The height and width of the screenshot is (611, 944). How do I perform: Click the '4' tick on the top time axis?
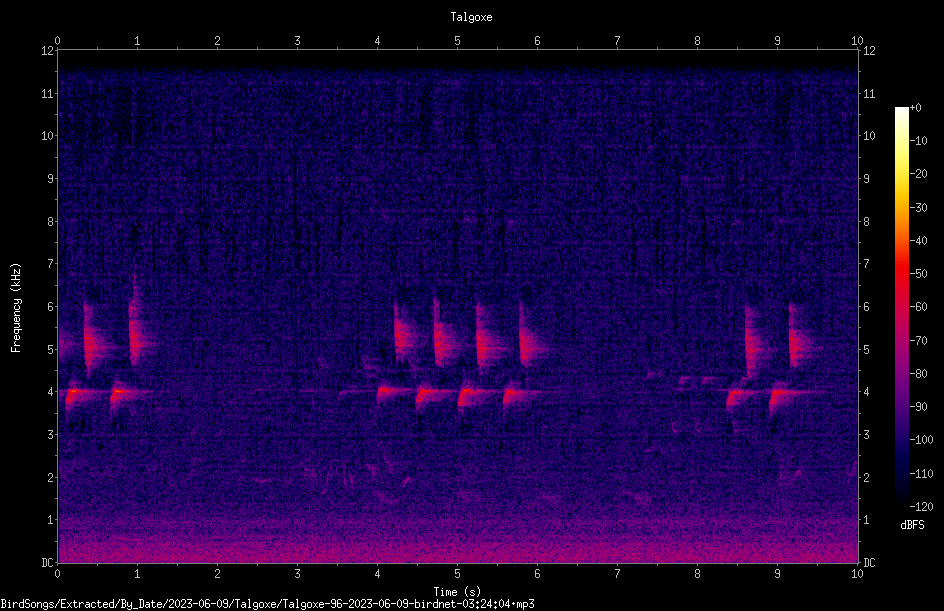[377, 40]
